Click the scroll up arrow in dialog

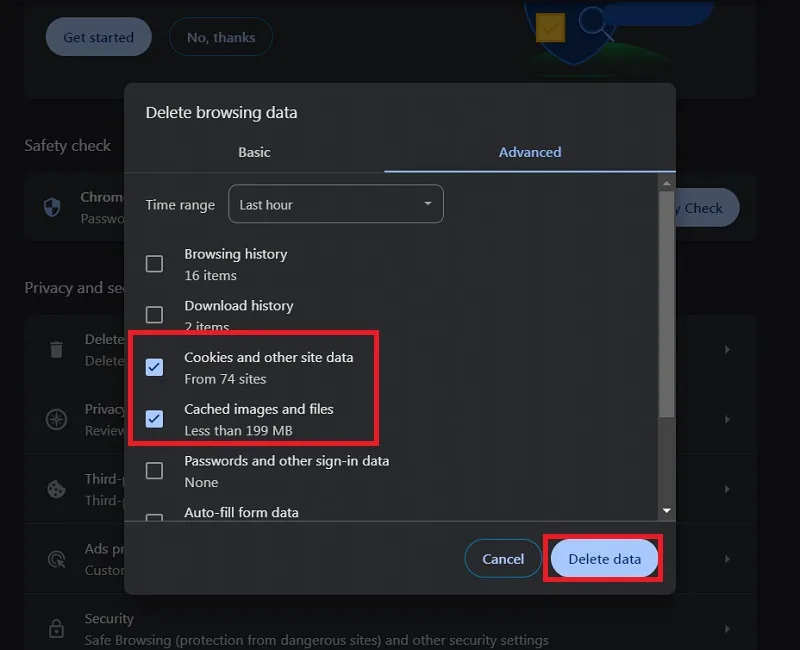(666, 183)
